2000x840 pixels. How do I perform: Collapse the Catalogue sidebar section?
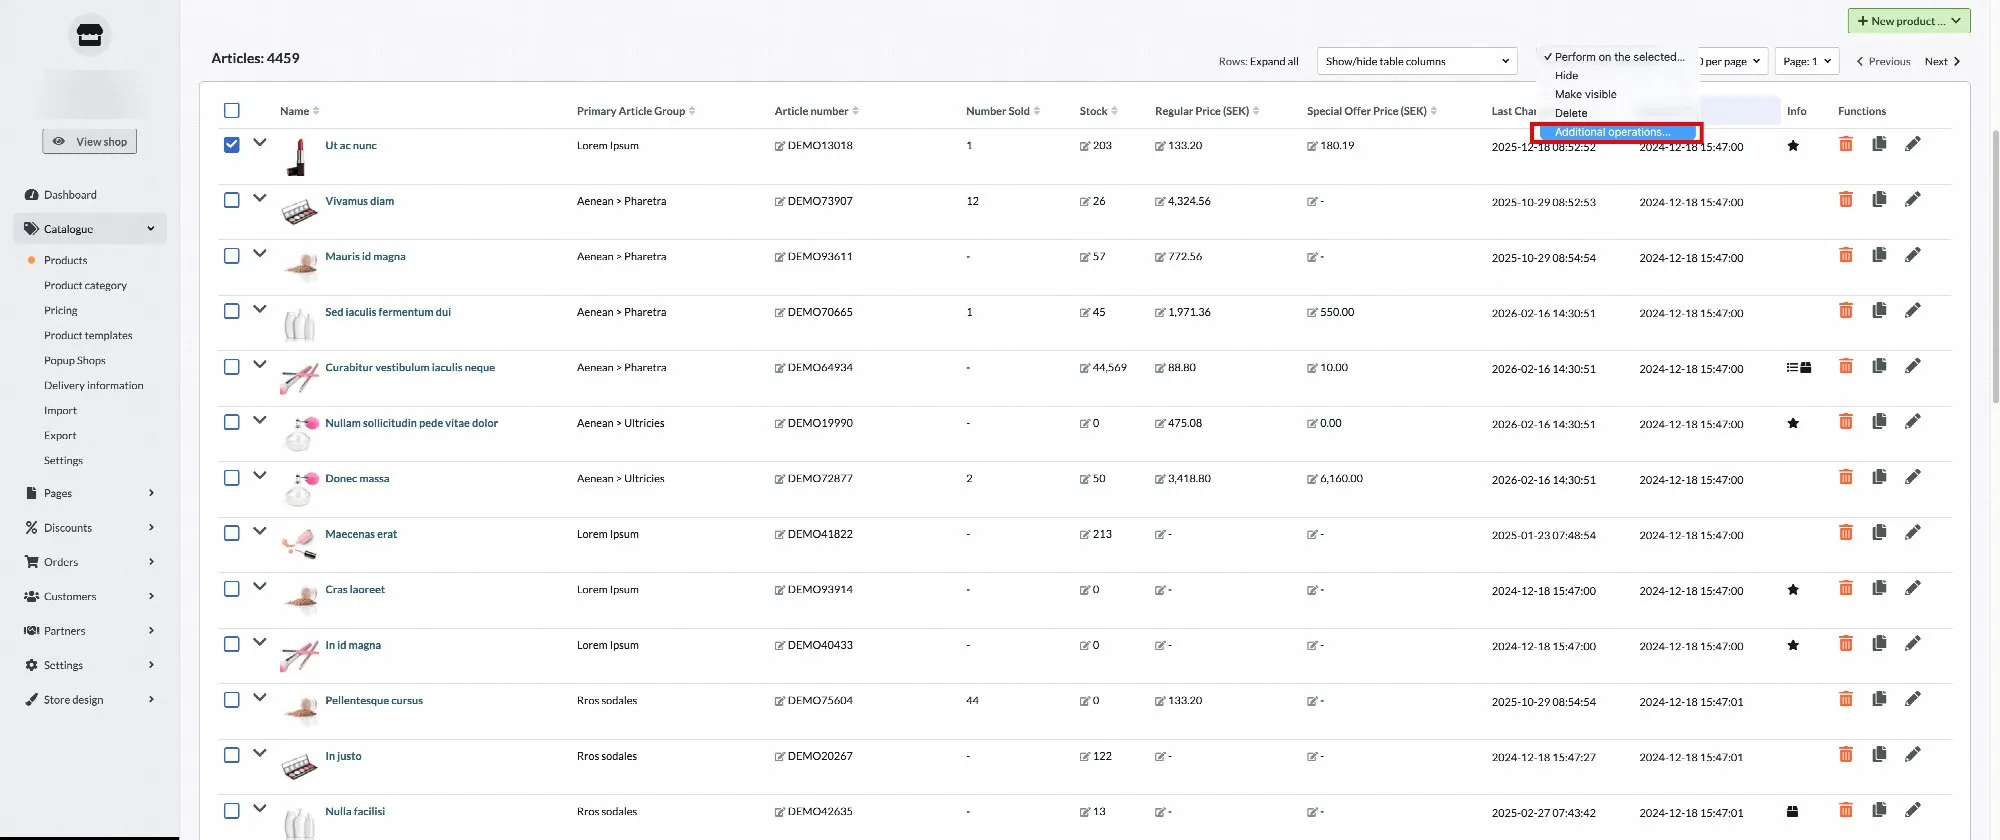[89, 229]
